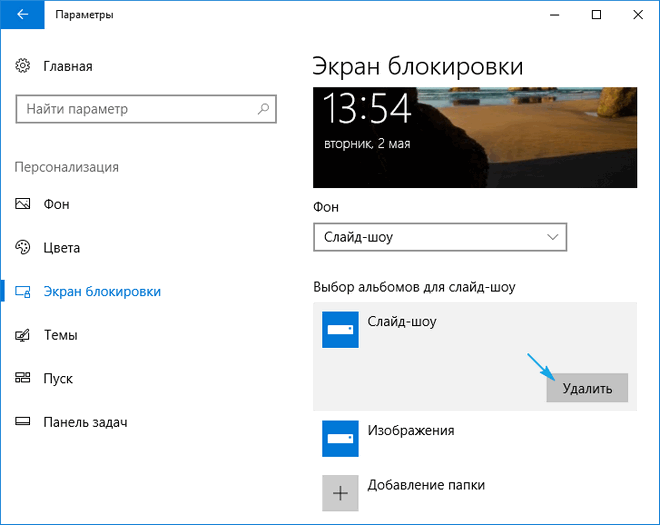Click the Темы icon in the sidebar
Screen dimensions: 660x525
pos(24,335)
